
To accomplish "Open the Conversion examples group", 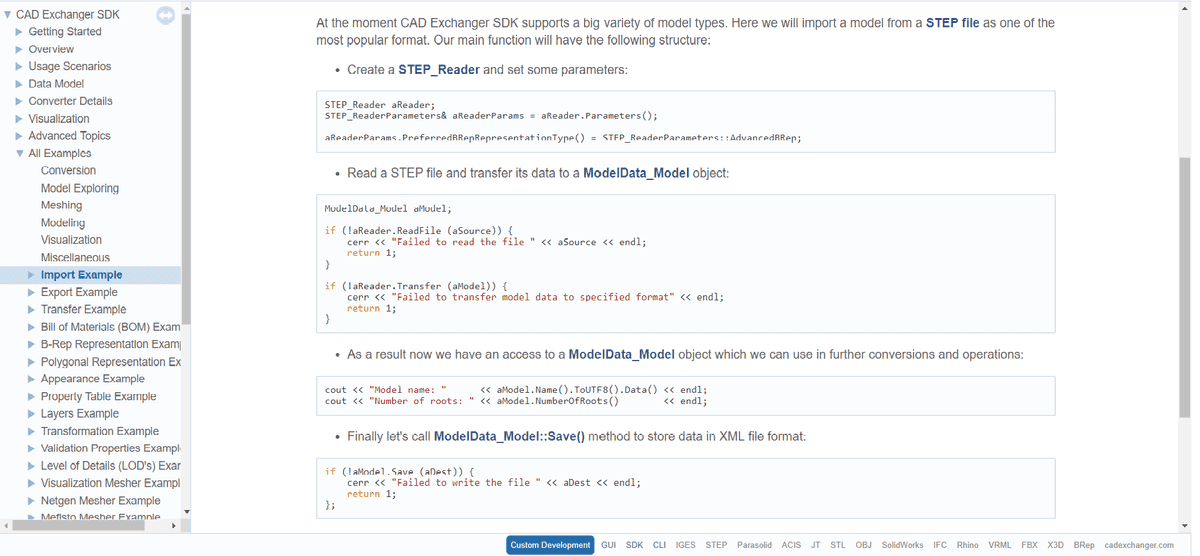I will pyautogui.click(x=68, y=171).
